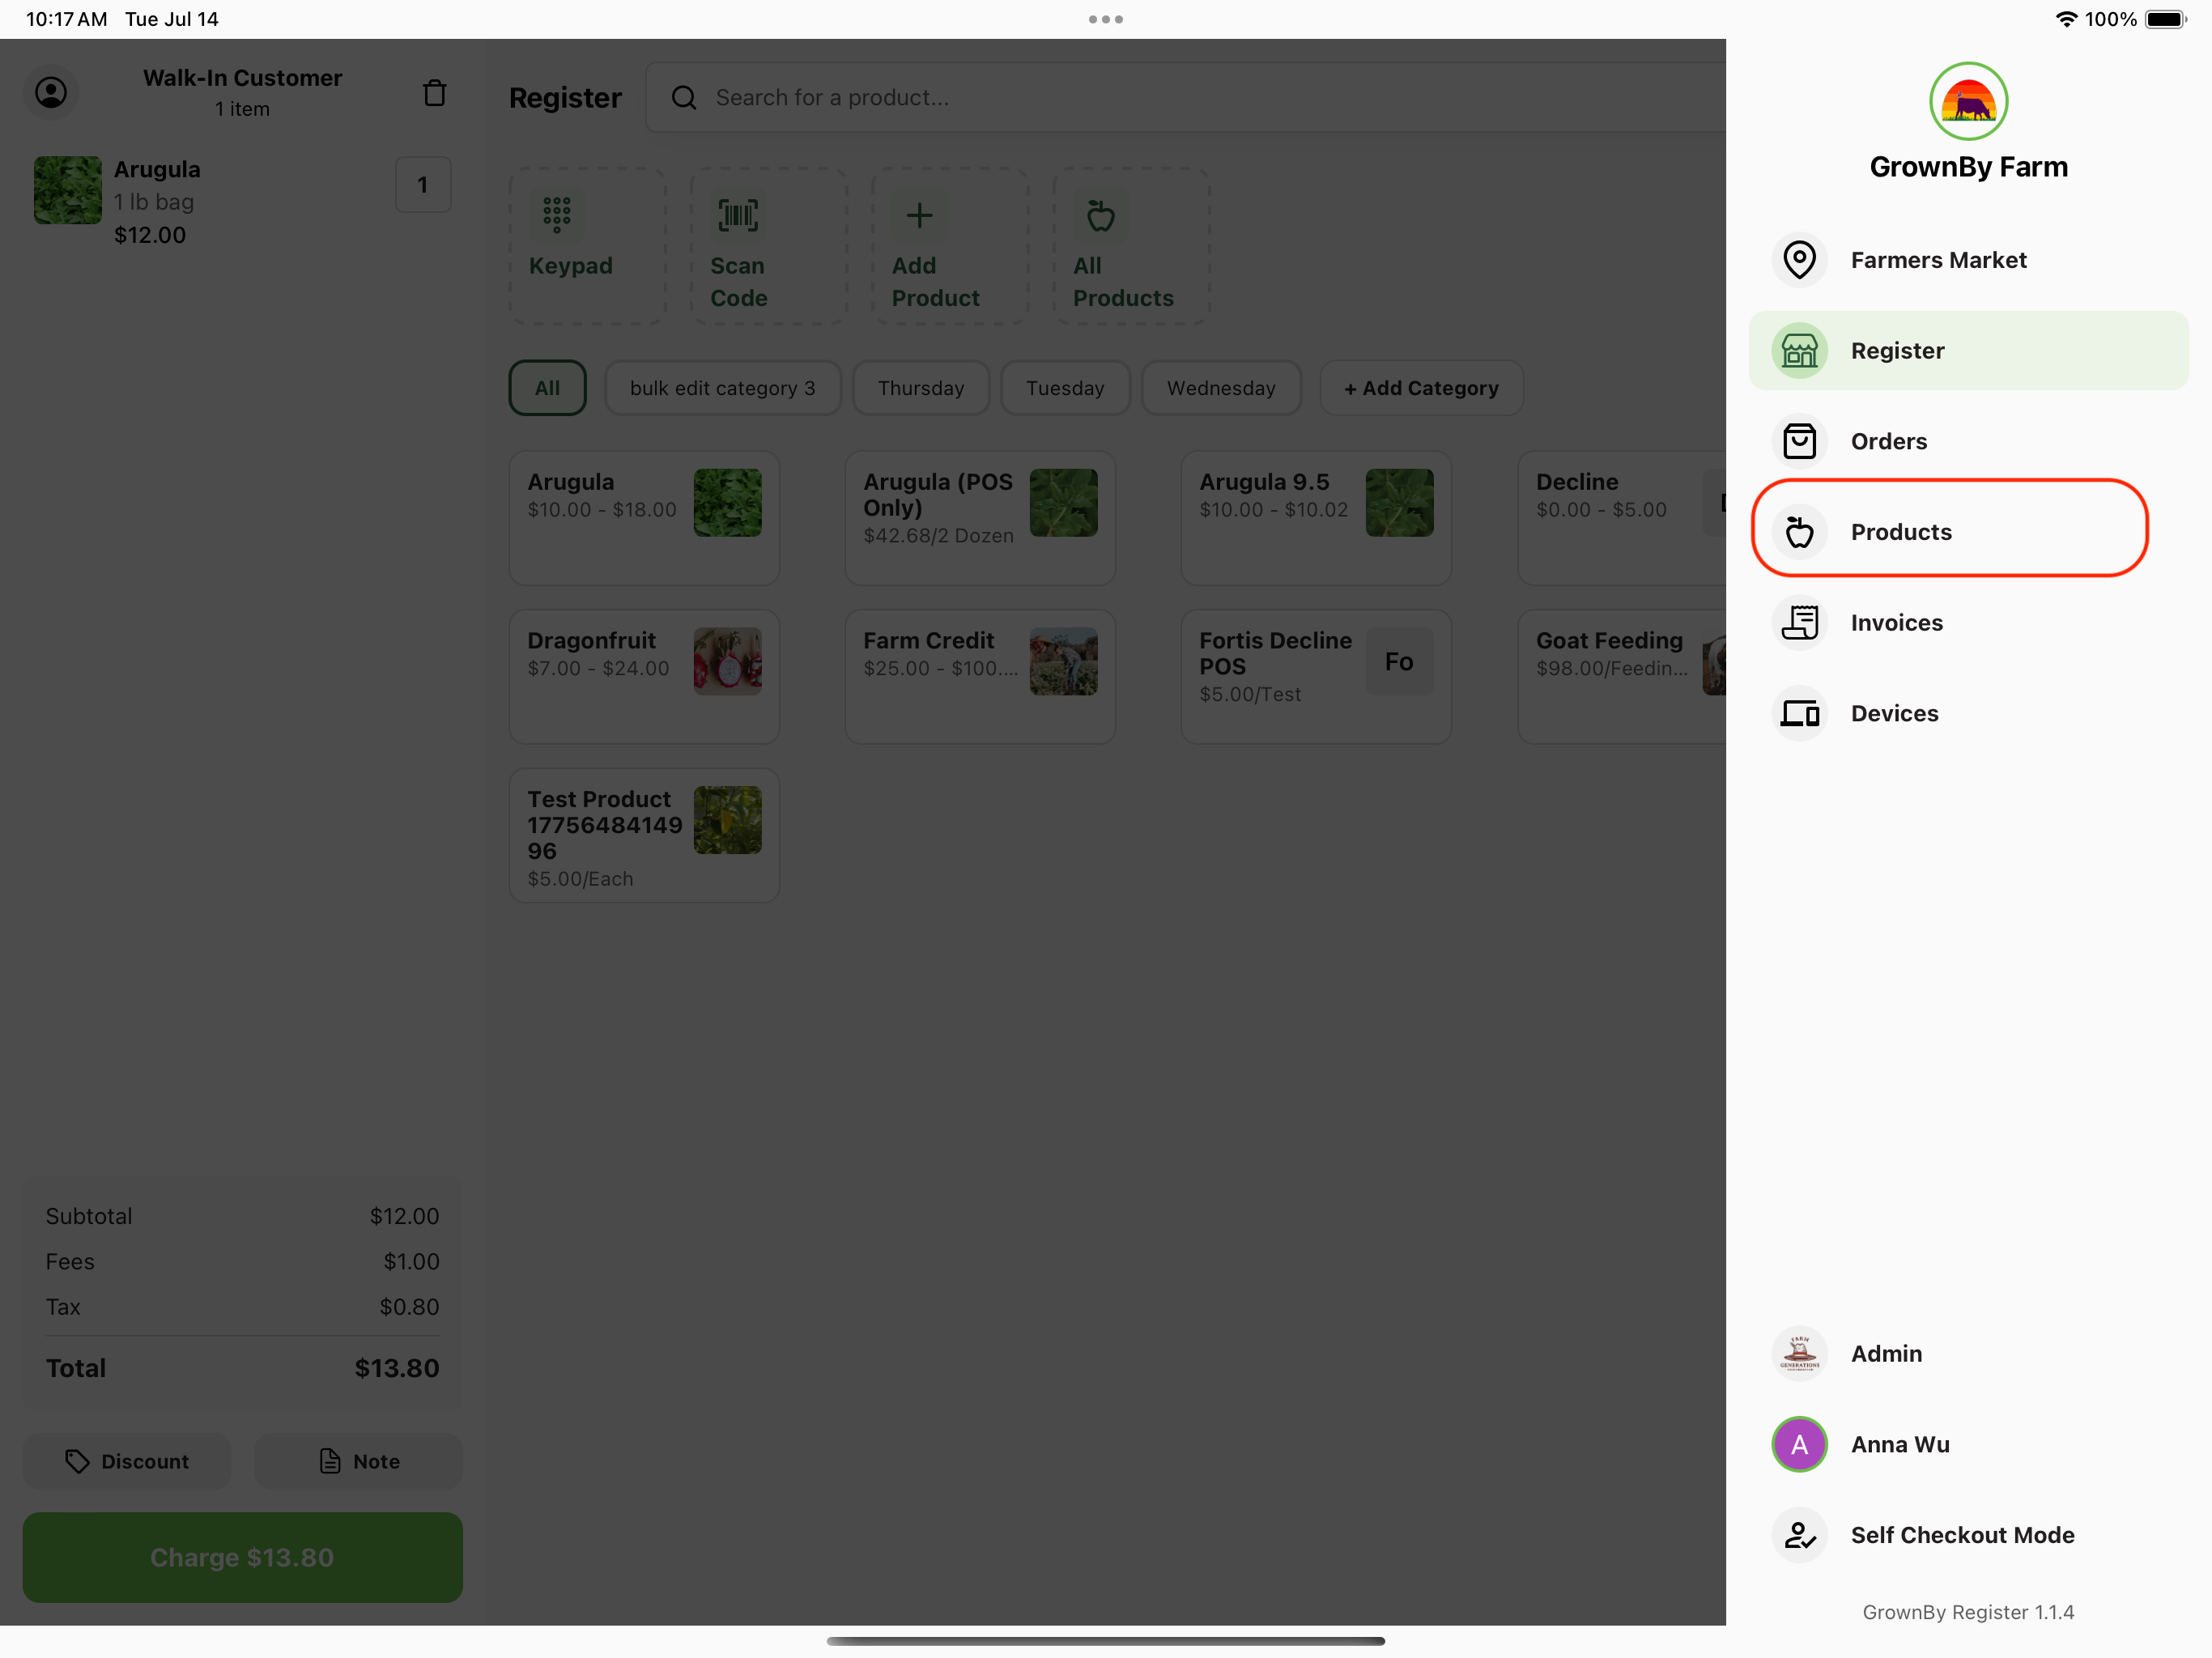The image size is (2212, 1658).
Task: Tap GrownBy Register 1.1.4 version text
Action: coord(1967,1611)
